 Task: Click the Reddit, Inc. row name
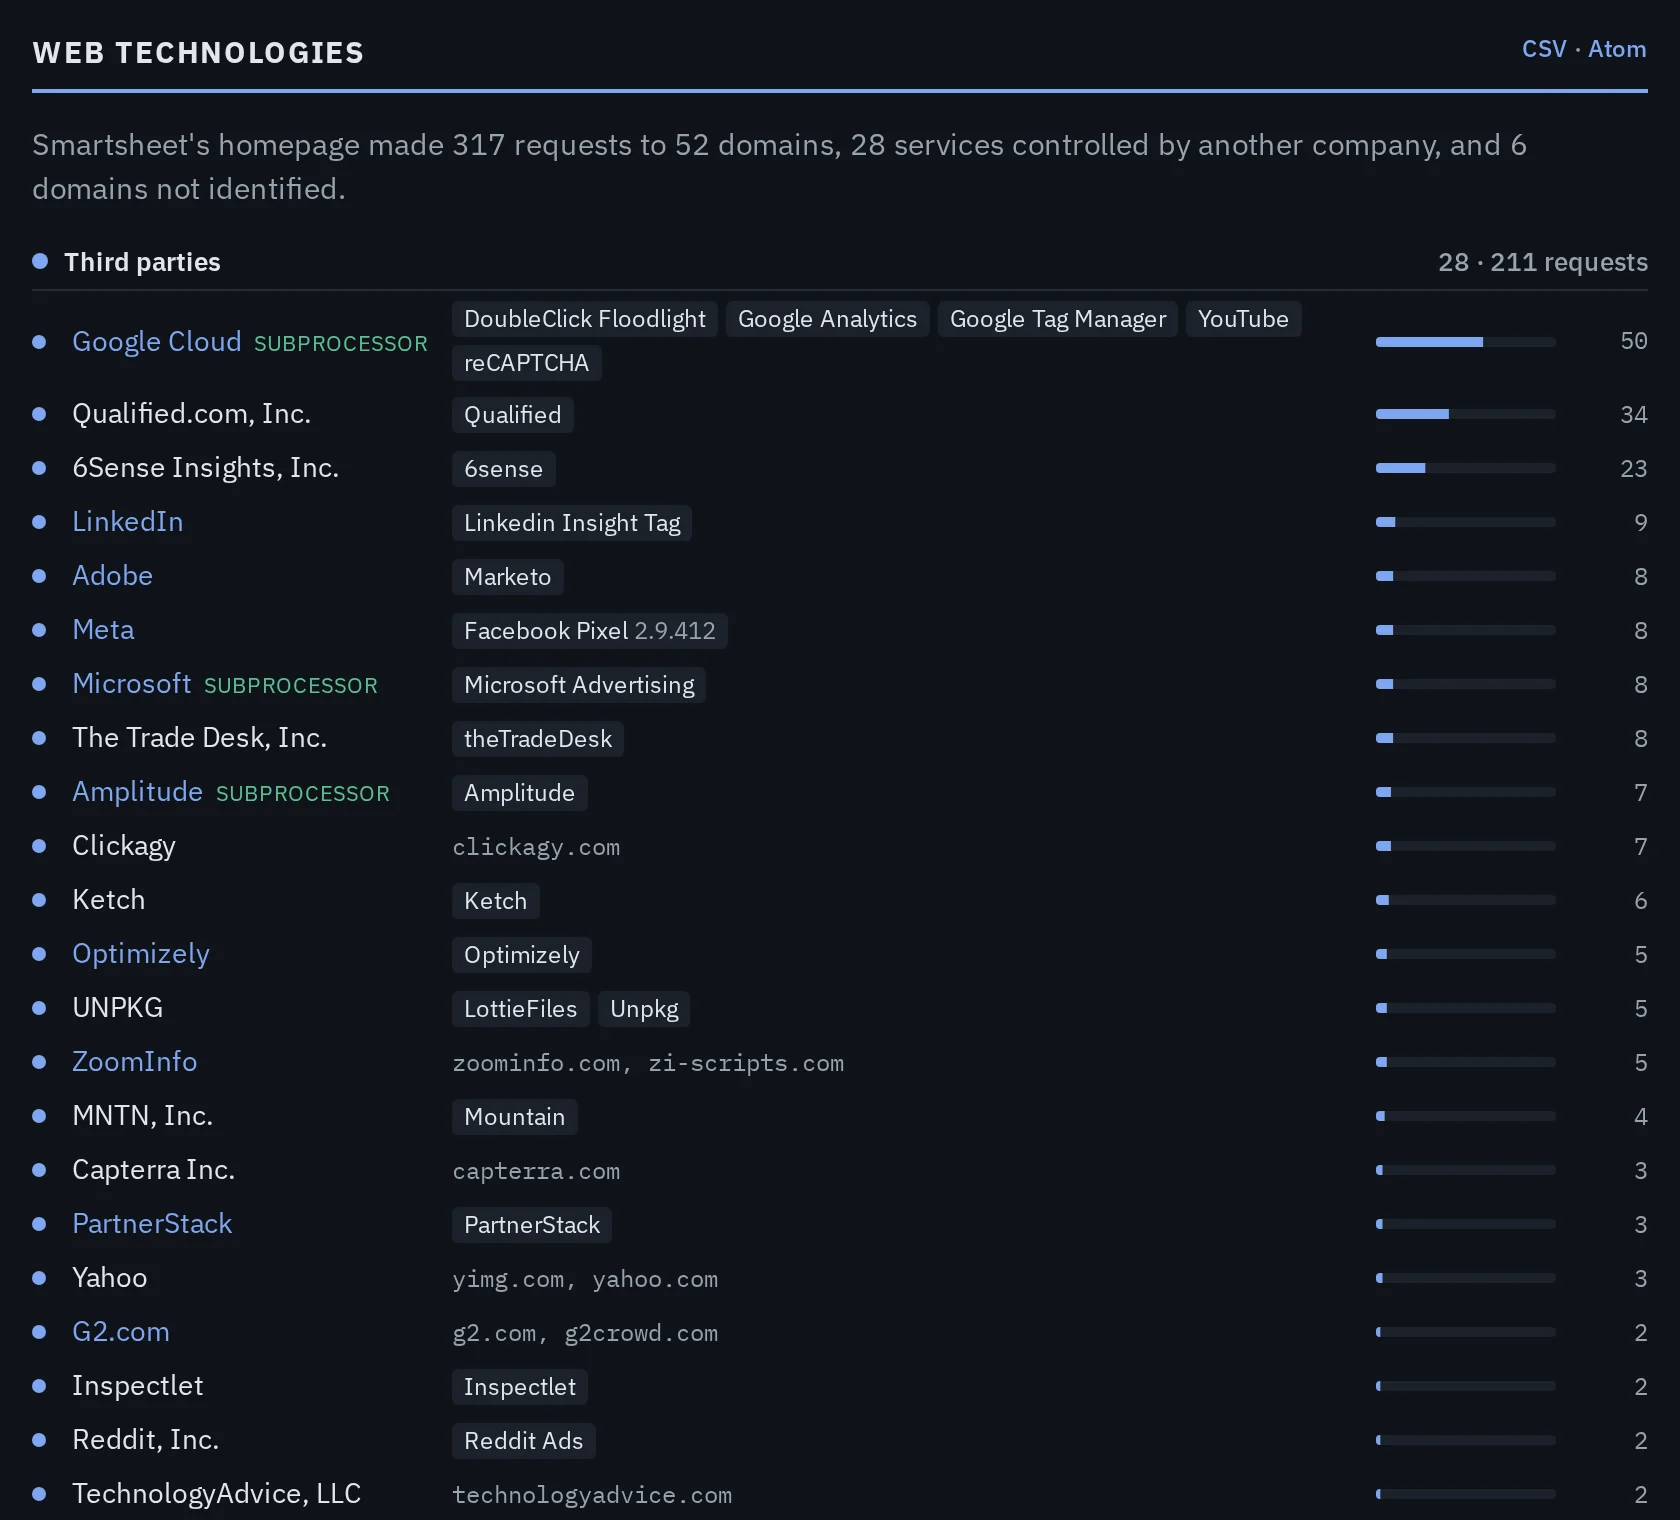coord(146,1440)
